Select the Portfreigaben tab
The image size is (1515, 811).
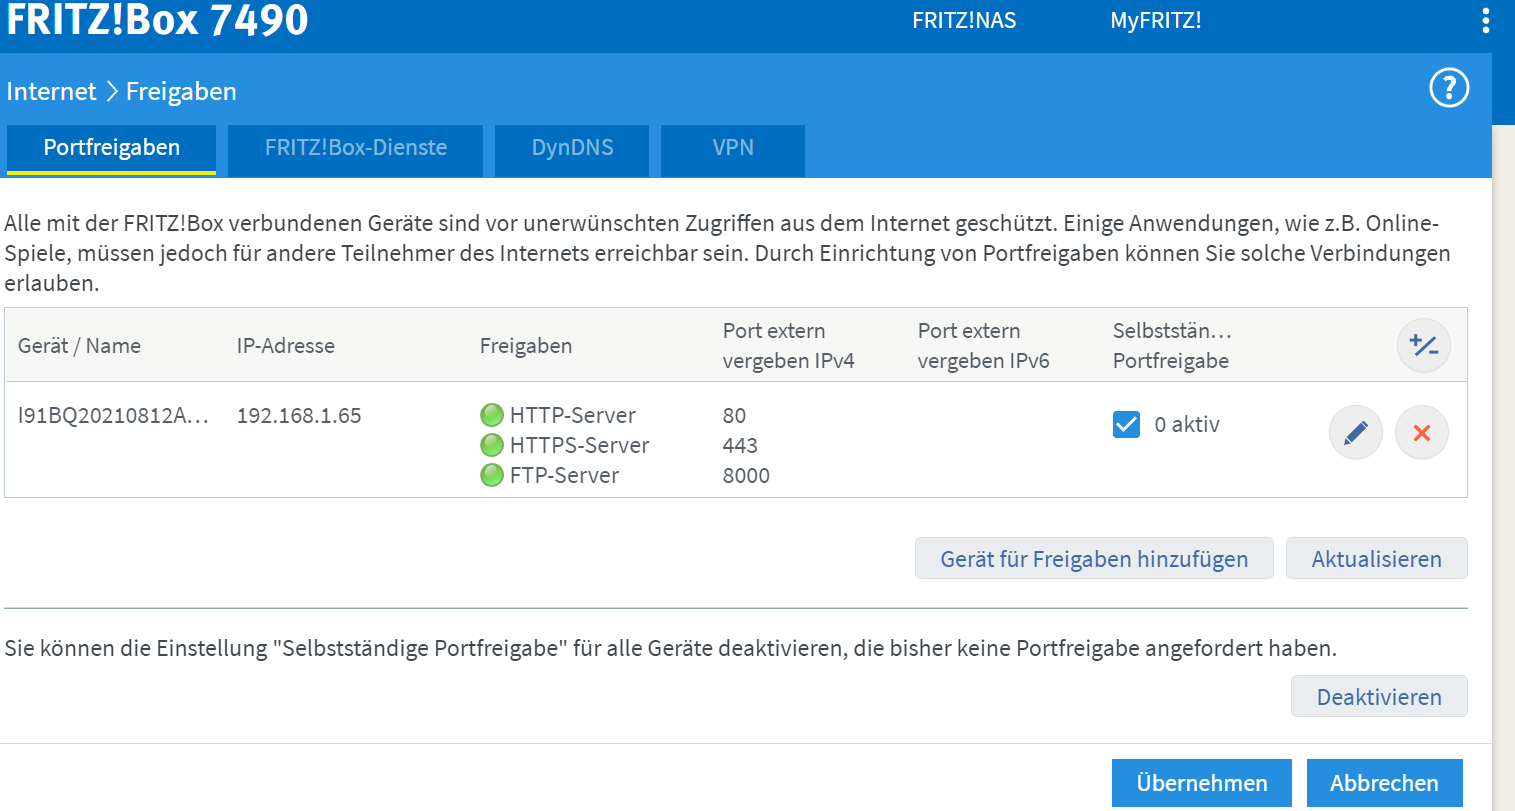pos(112,148)
